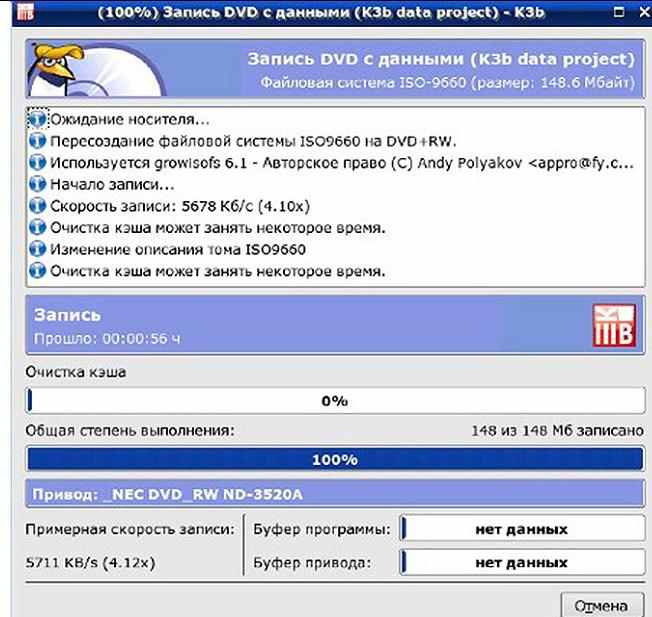Click the Буфер программы indicator bar
Image resolution: width=652 pixels, height=617 pixels.
[522, 529]
